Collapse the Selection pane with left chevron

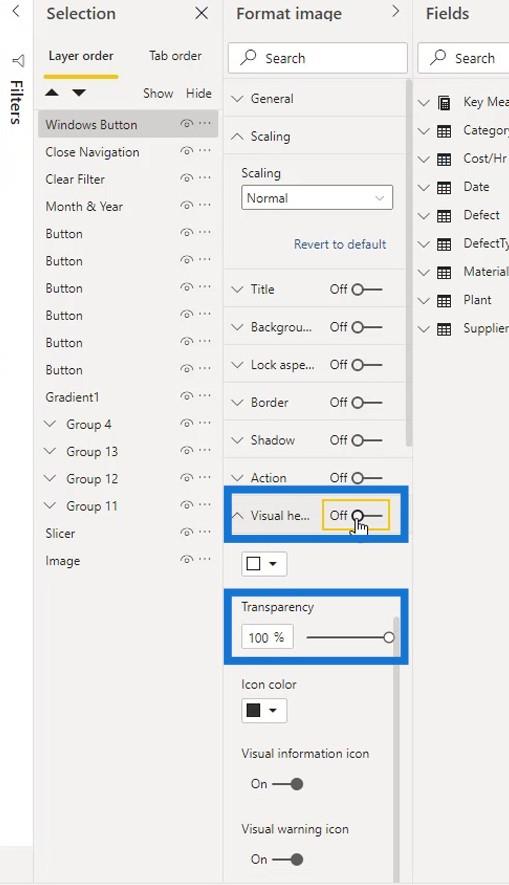[16, 11]
